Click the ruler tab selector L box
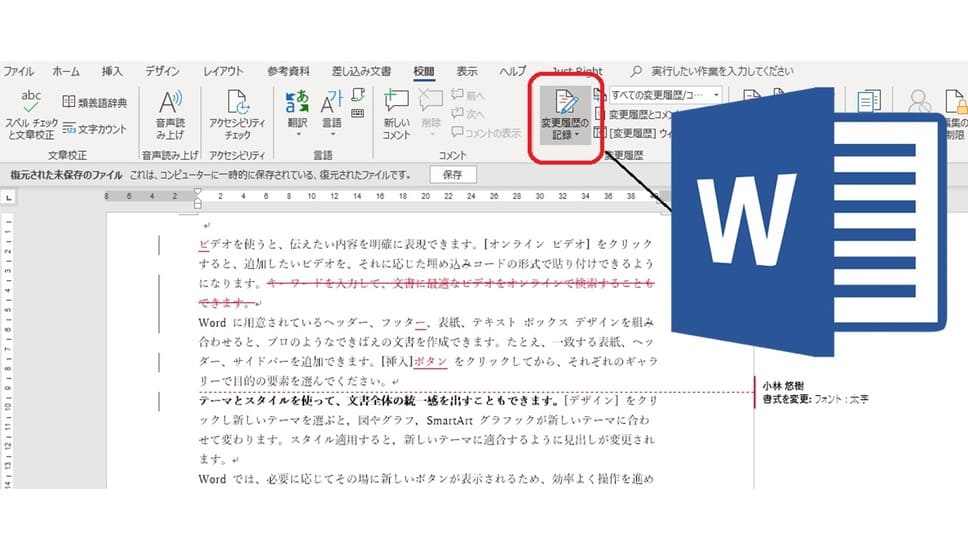Image resolution: width=968 pixels, height=544 pixels. tap(8, 198)
